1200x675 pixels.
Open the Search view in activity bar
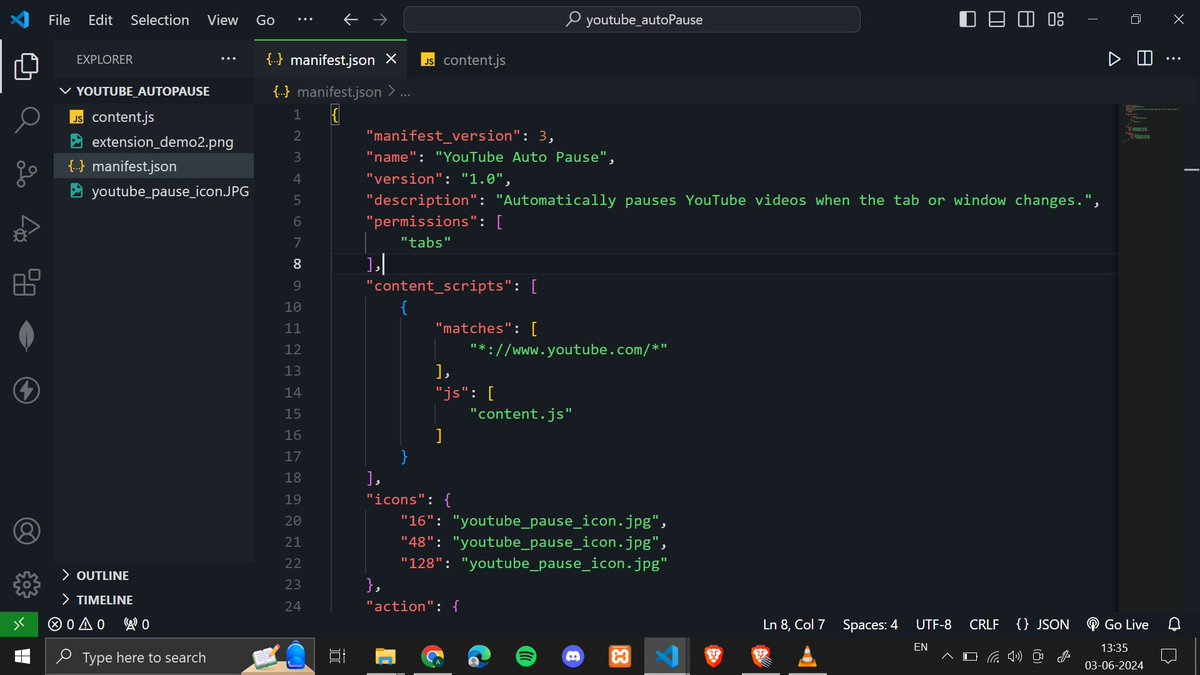coord(27,119)
